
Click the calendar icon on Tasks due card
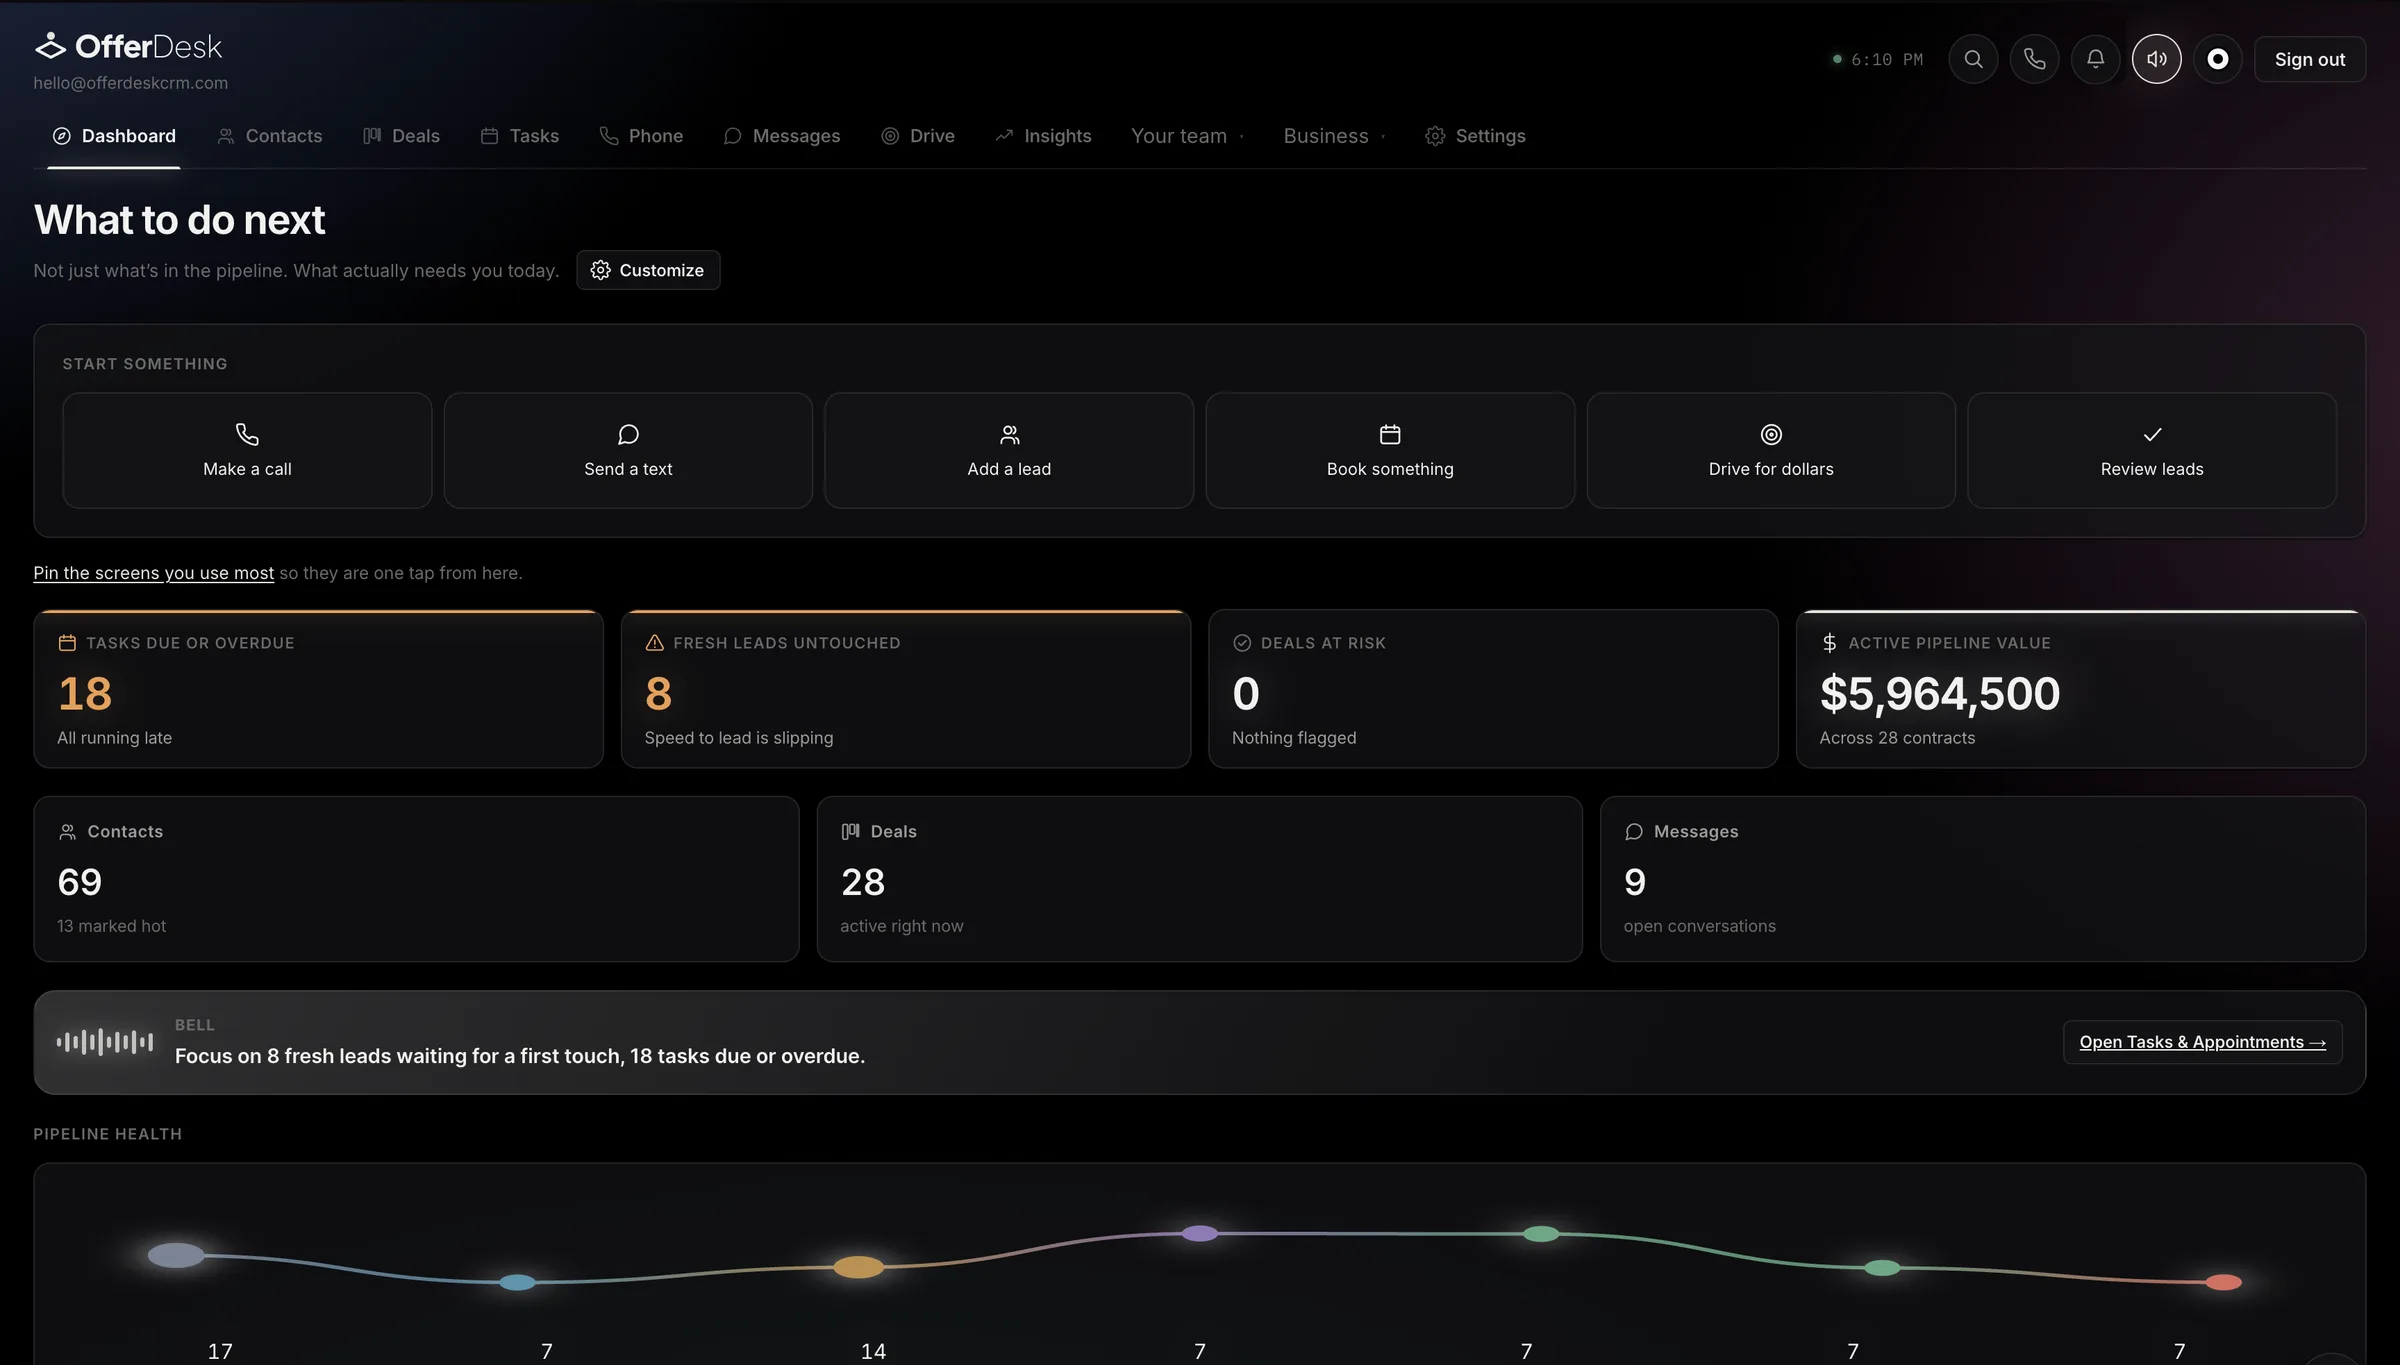click(x=67, y=643)
